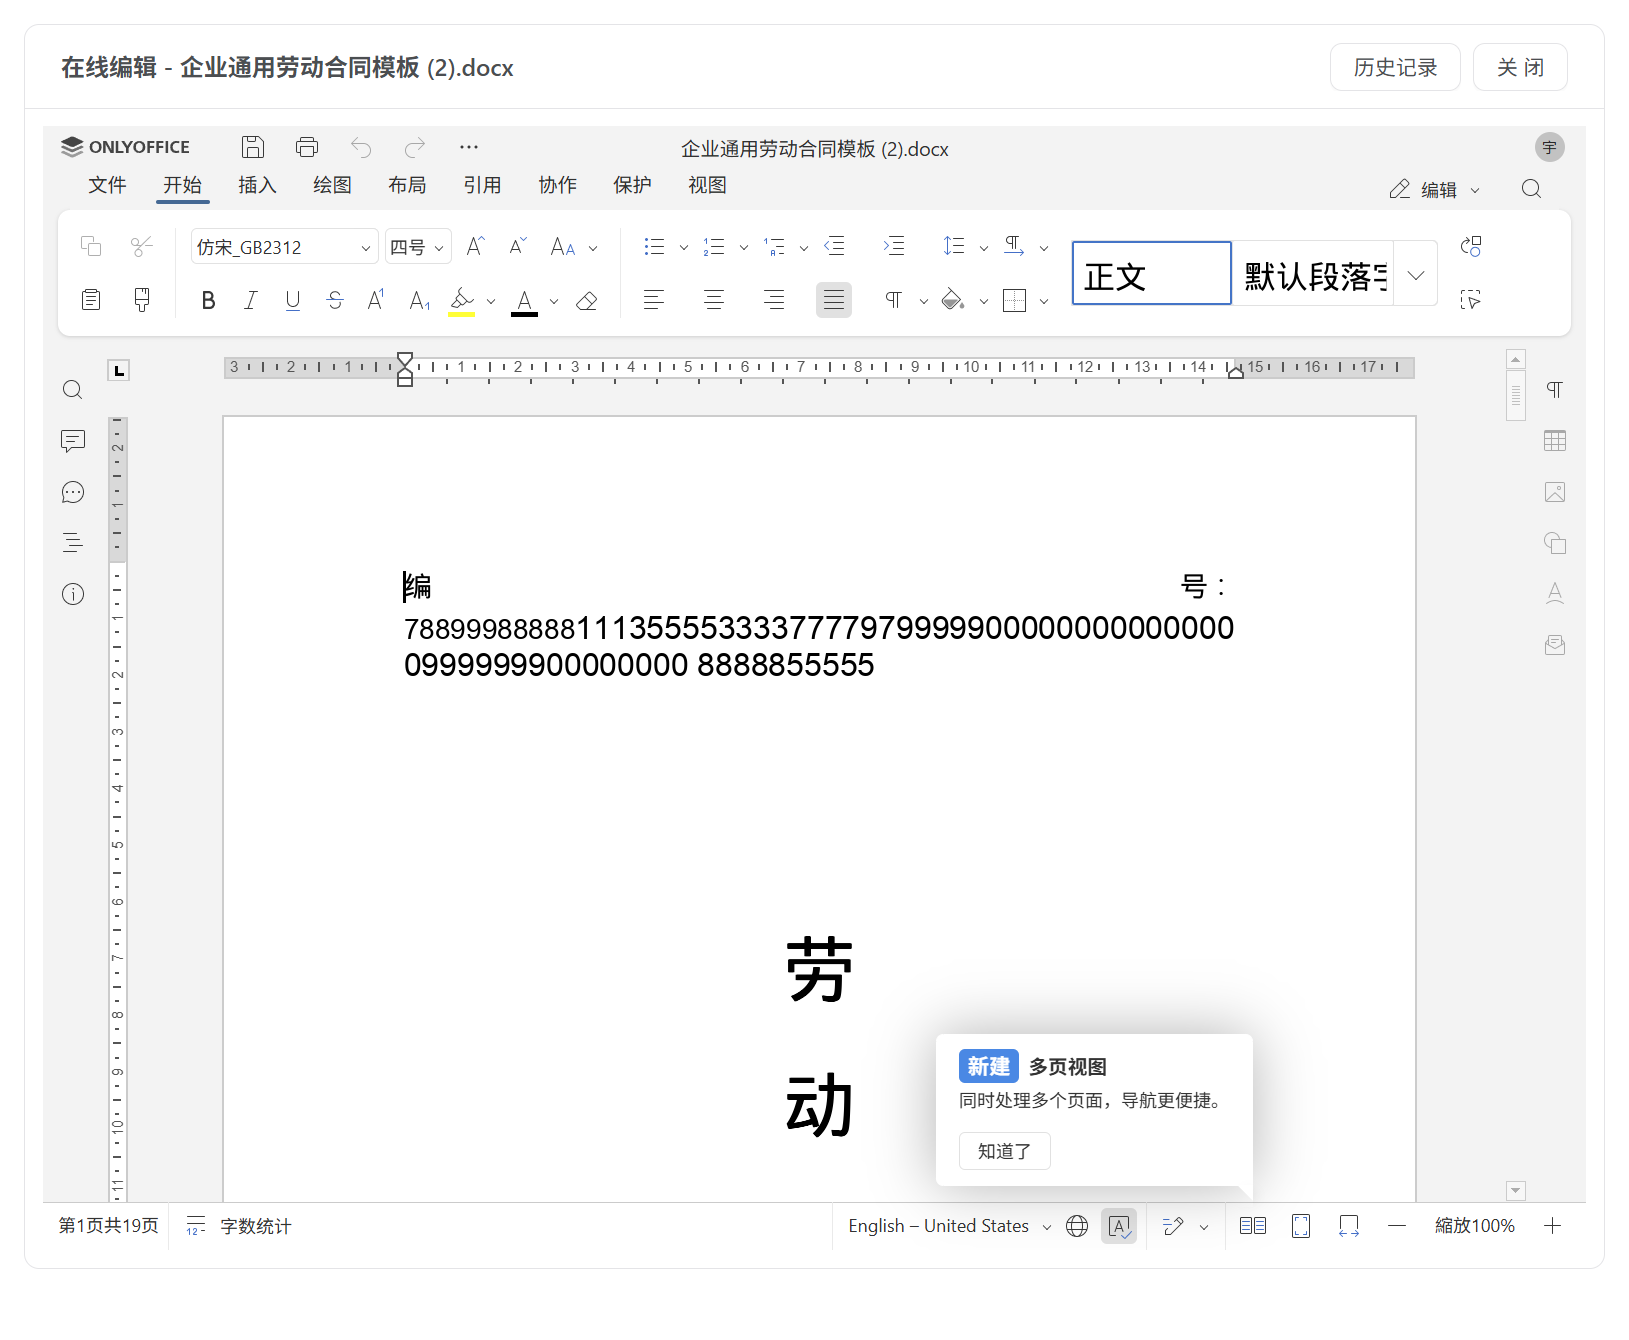Undo the last action
This screenshot has height=1340, width=1629.
[361, 148]
